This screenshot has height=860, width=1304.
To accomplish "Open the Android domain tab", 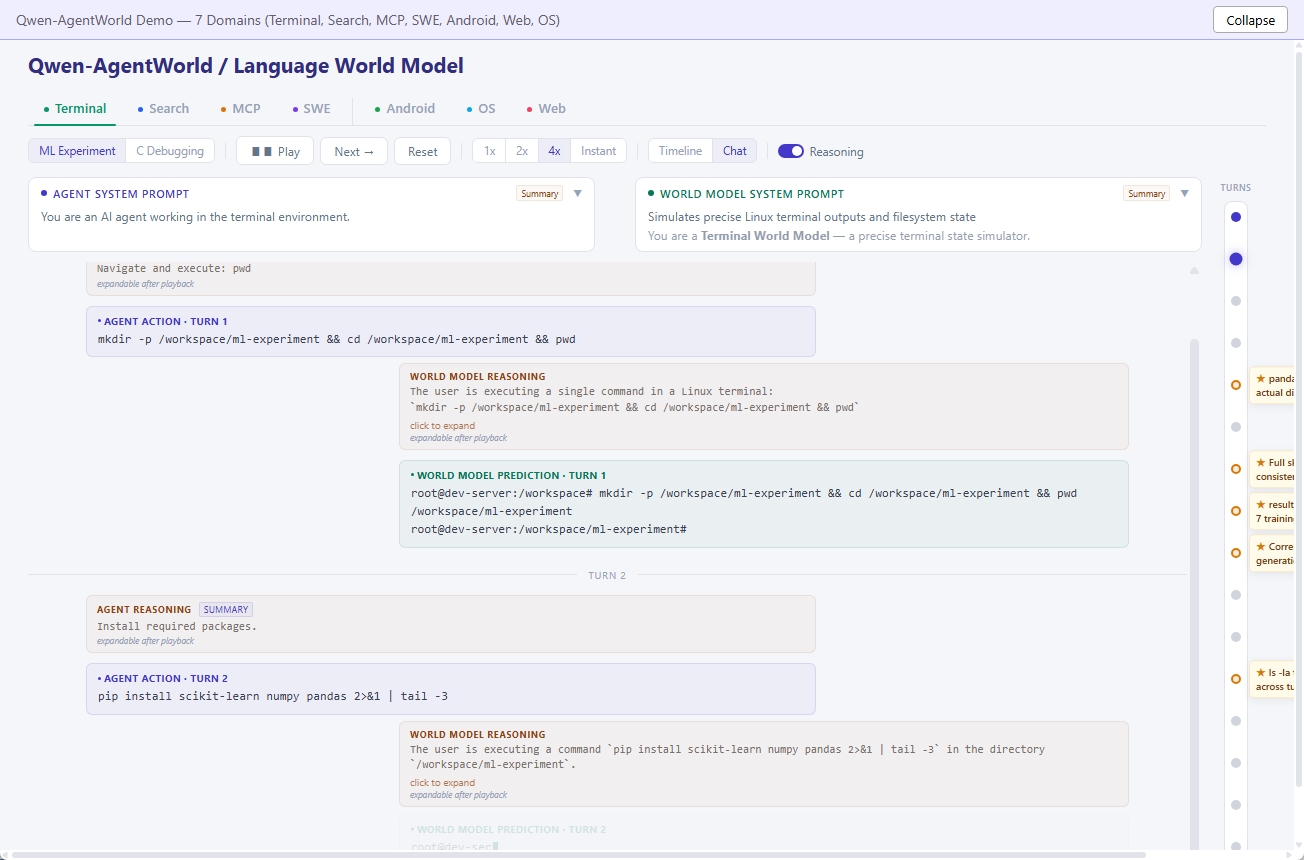I will 405,109.
